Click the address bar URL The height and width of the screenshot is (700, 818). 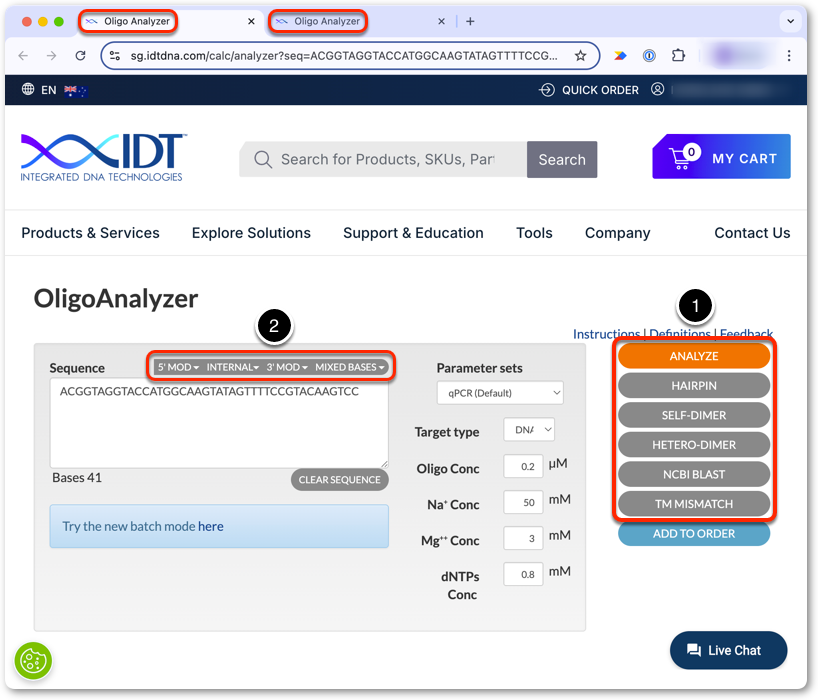(x=343, y=55)
